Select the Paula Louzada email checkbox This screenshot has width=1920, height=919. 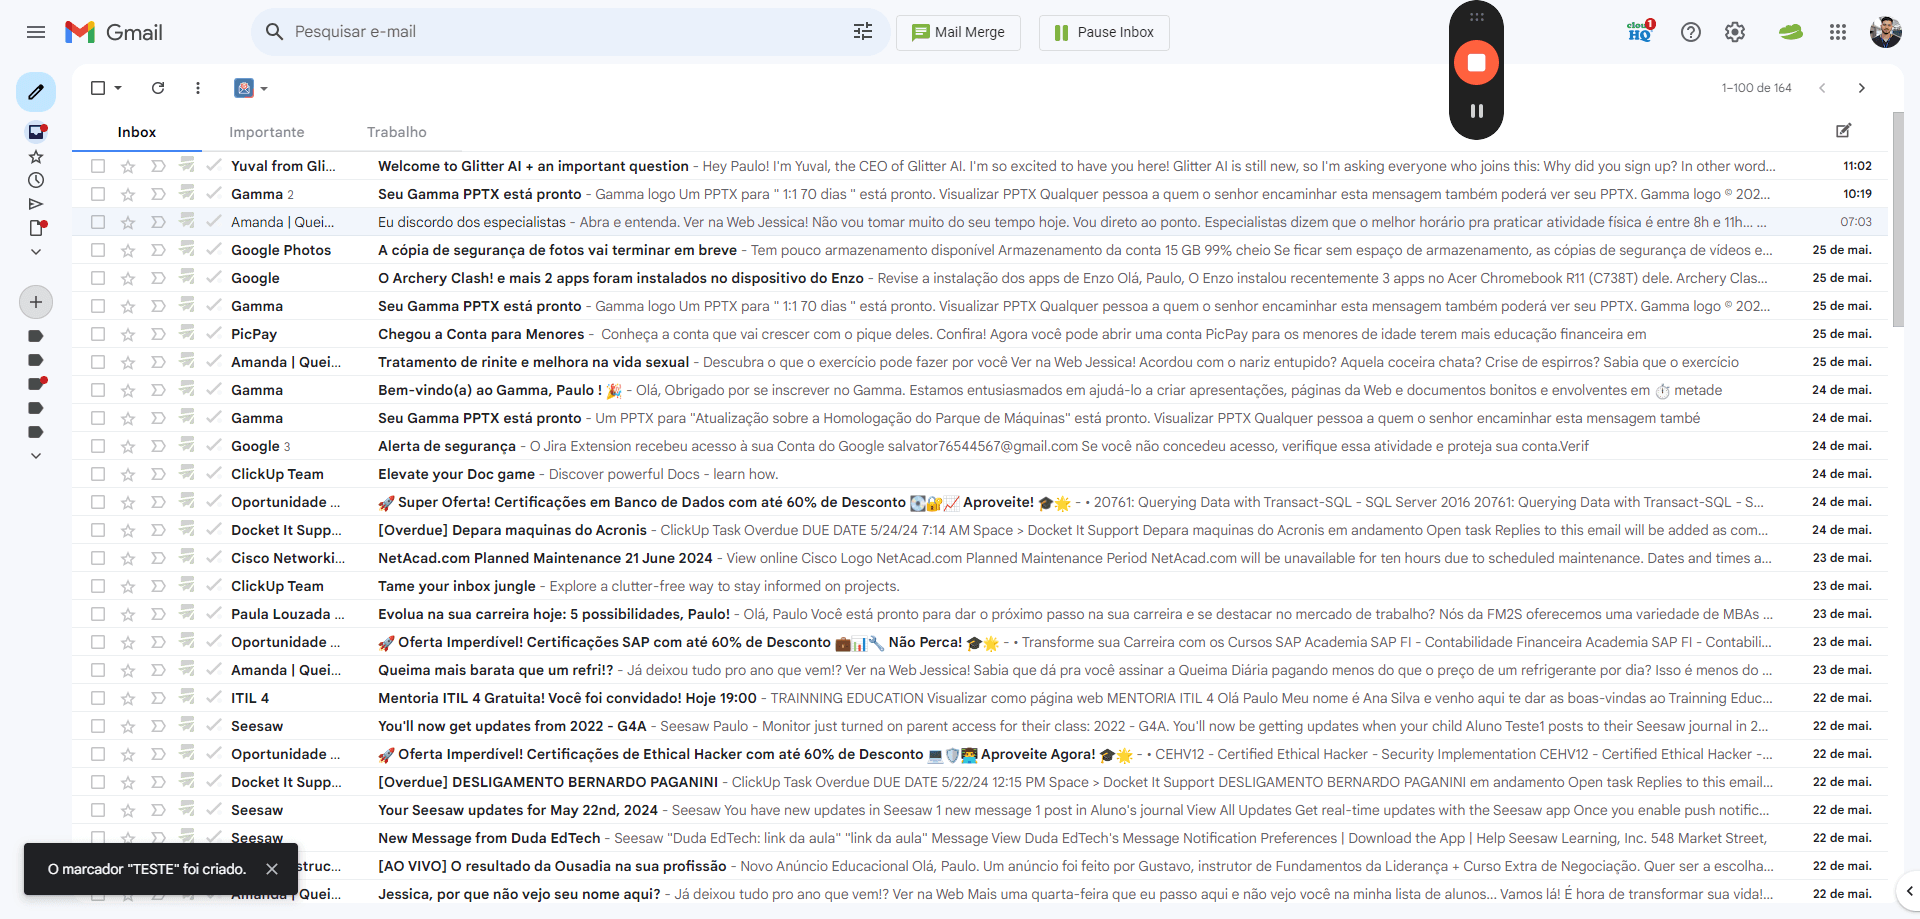coord(98,614)
